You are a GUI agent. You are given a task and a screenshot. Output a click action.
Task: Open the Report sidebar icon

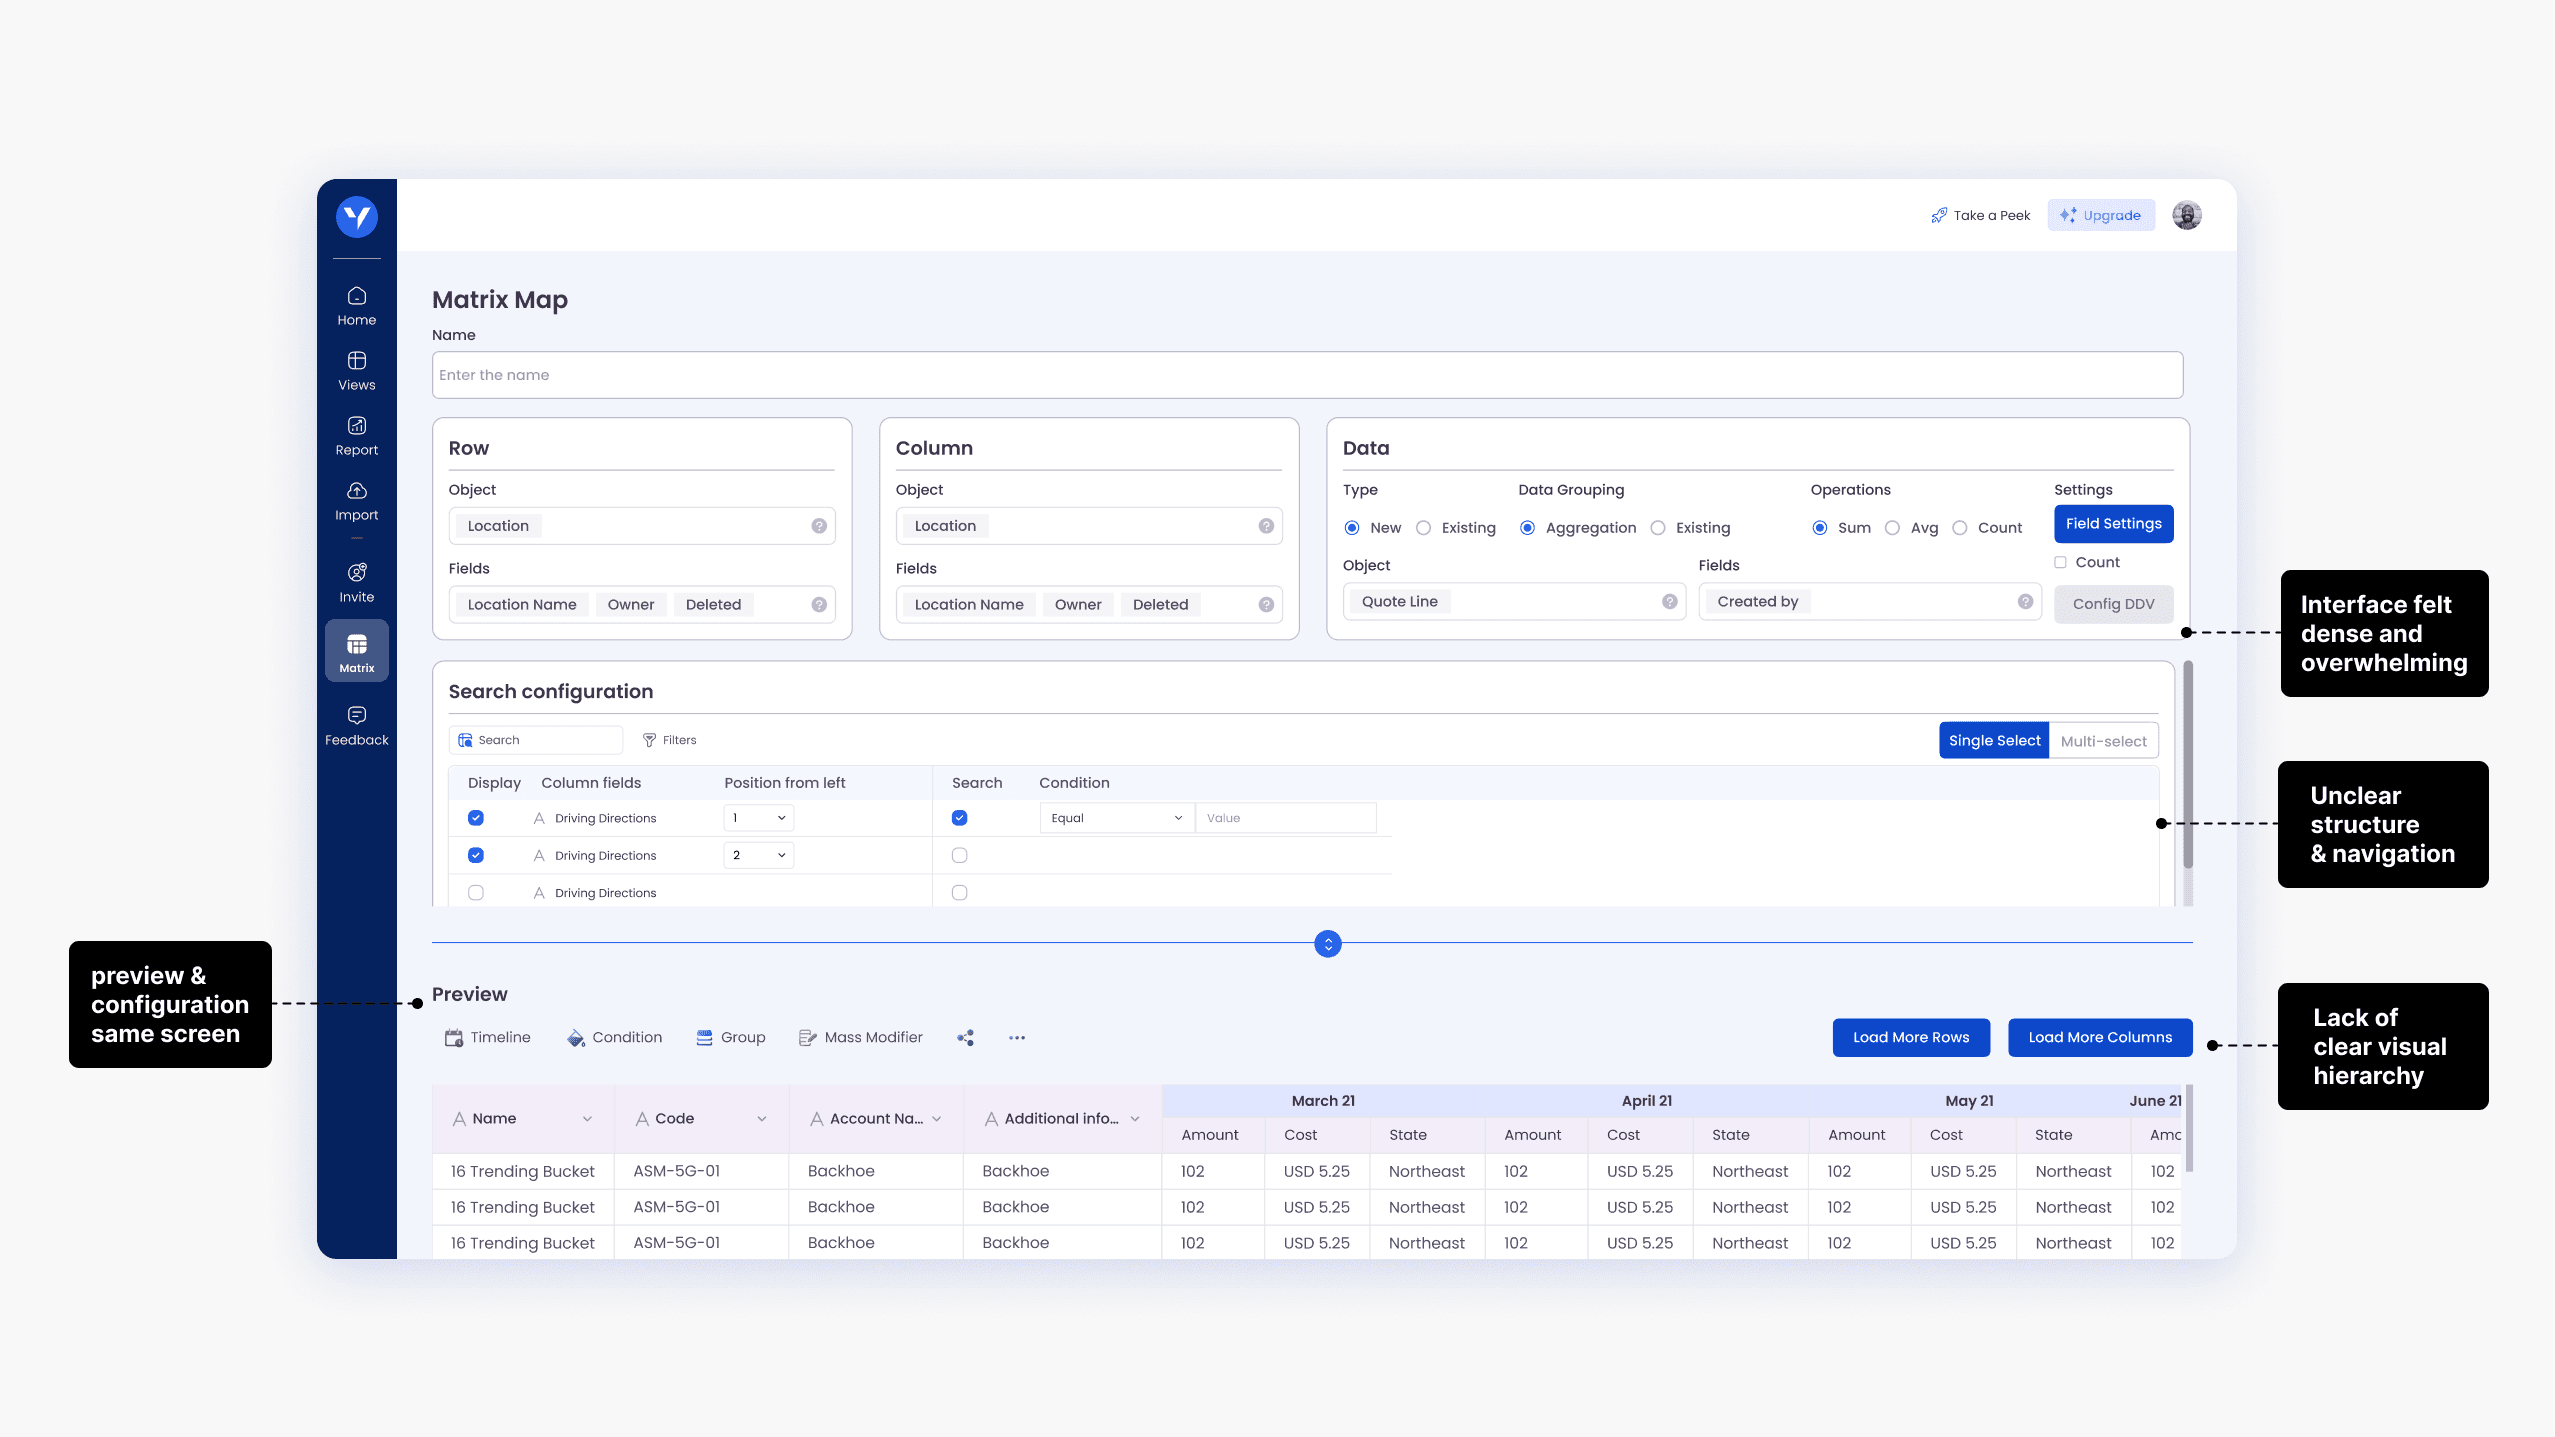pyautogui.click(x=357, y=426)
